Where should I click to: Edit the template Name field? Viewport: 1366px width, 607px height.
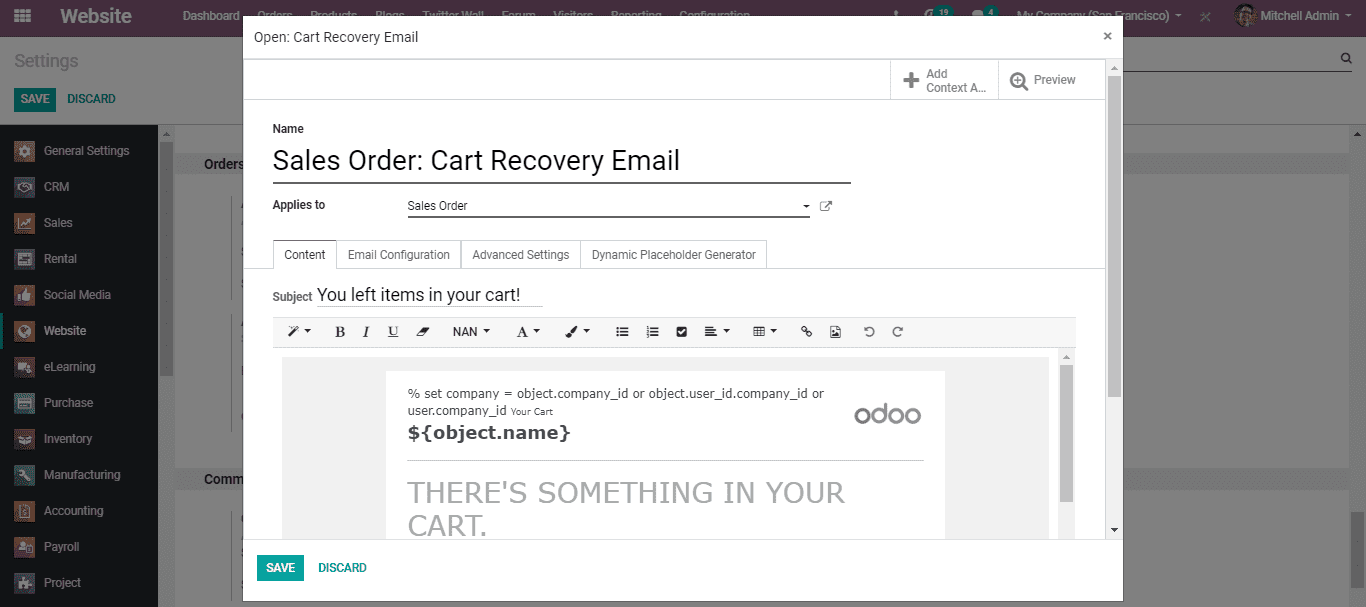[561, 161]
